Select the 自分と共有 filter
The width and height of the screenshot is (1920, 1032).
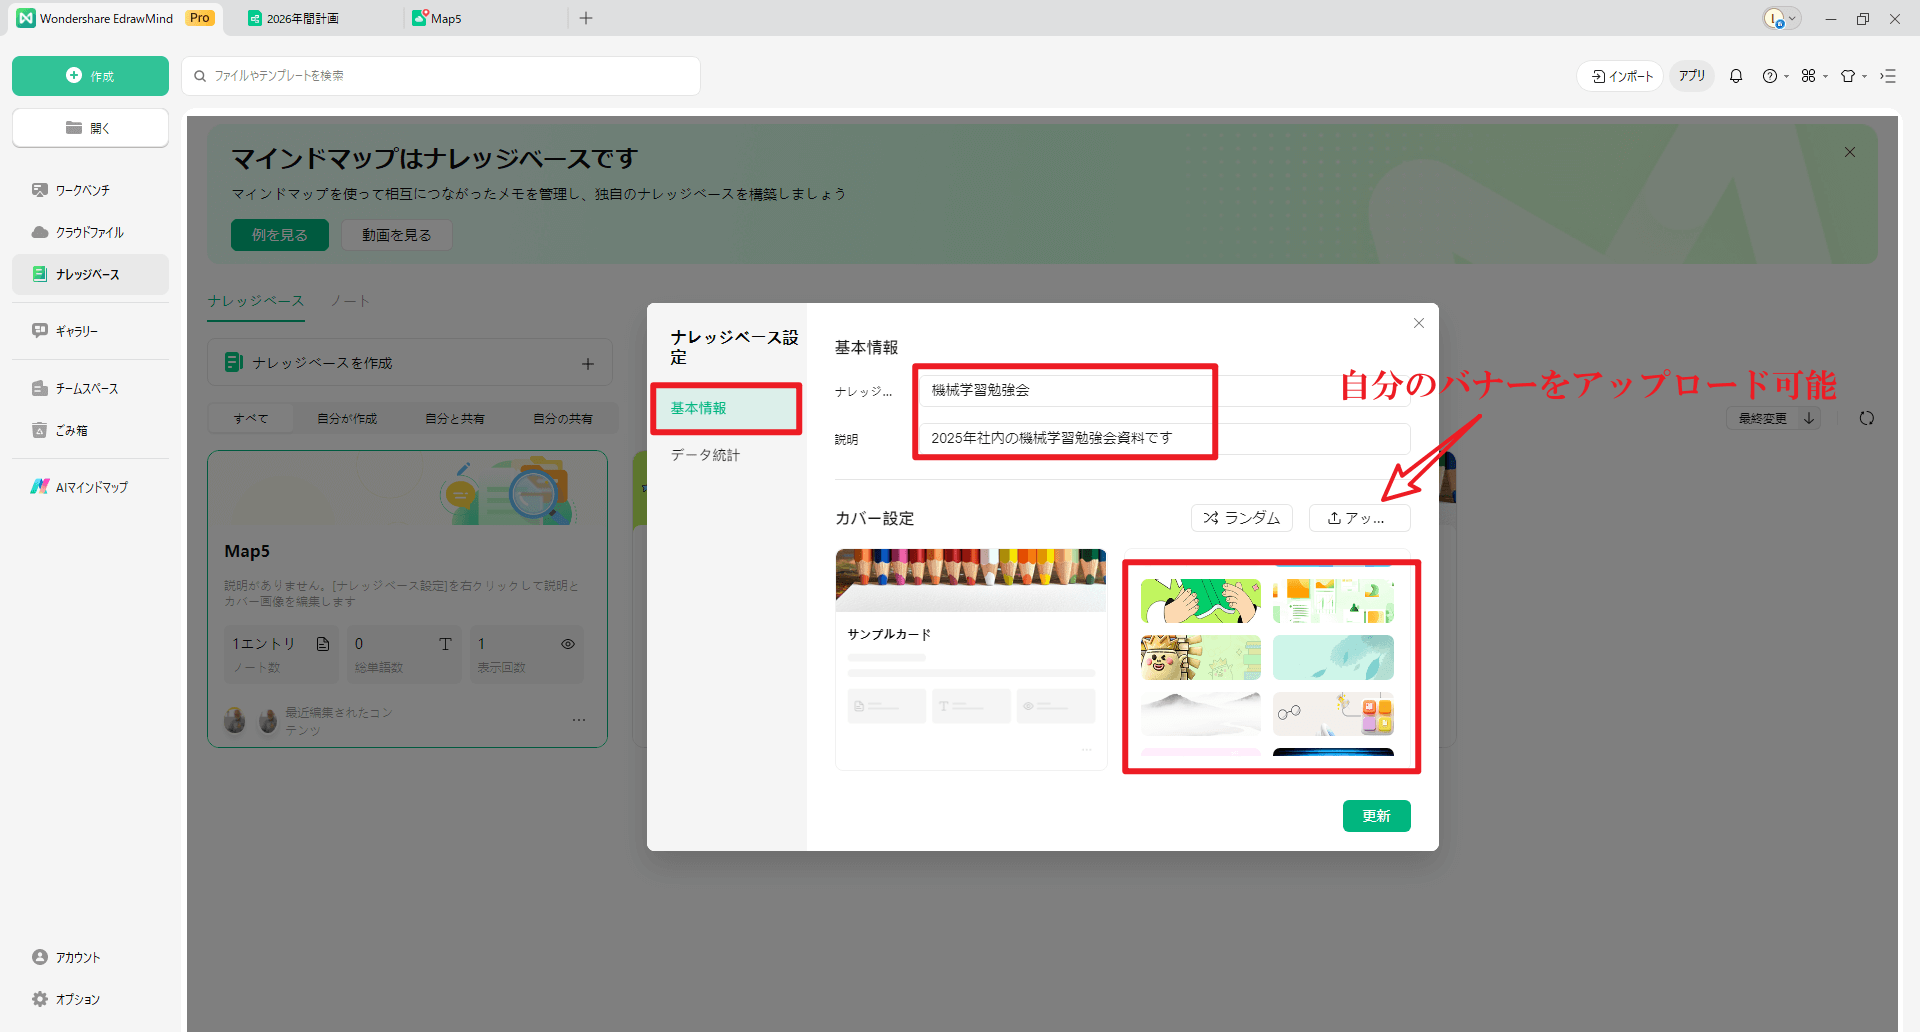coord(455,418)
